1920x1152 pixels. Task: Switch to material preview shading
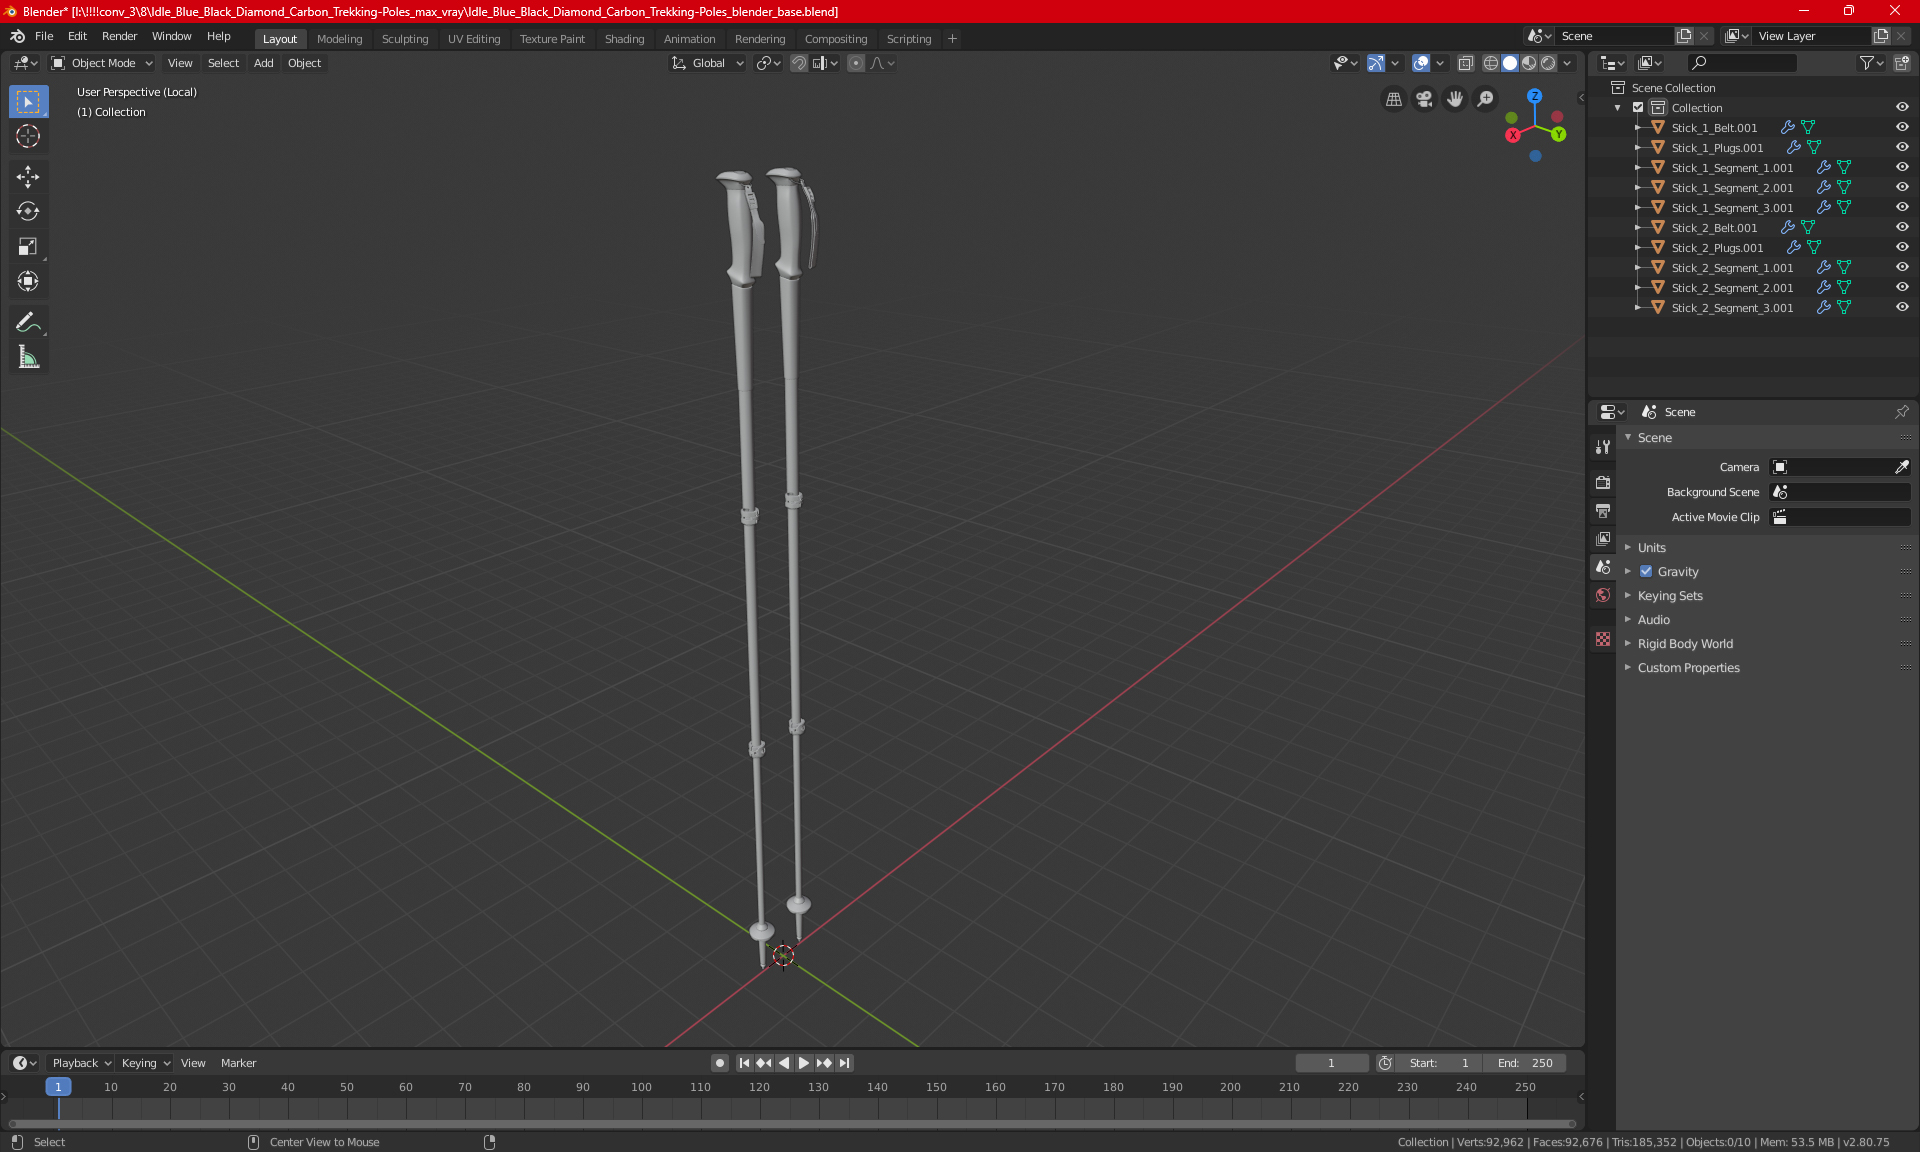coord(1529,63)
